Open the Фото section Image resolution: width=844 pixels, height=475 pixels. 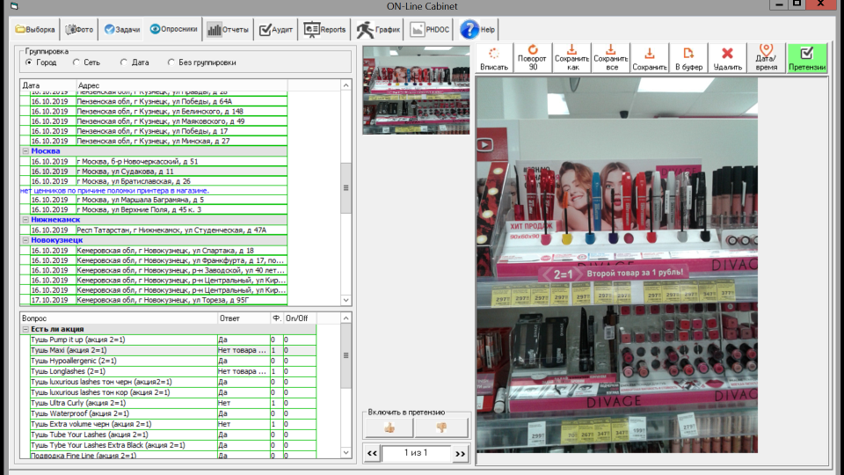[79, 29]
